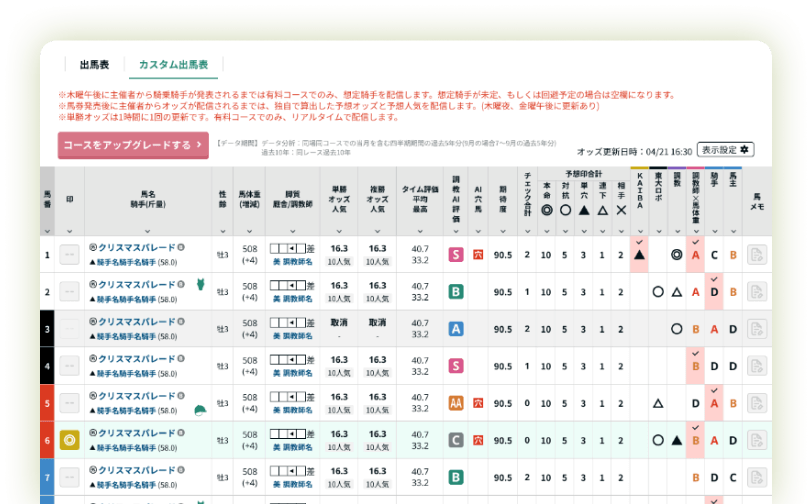
Task: Click the green helmet icon on horse 5
Action: (200, 410)
